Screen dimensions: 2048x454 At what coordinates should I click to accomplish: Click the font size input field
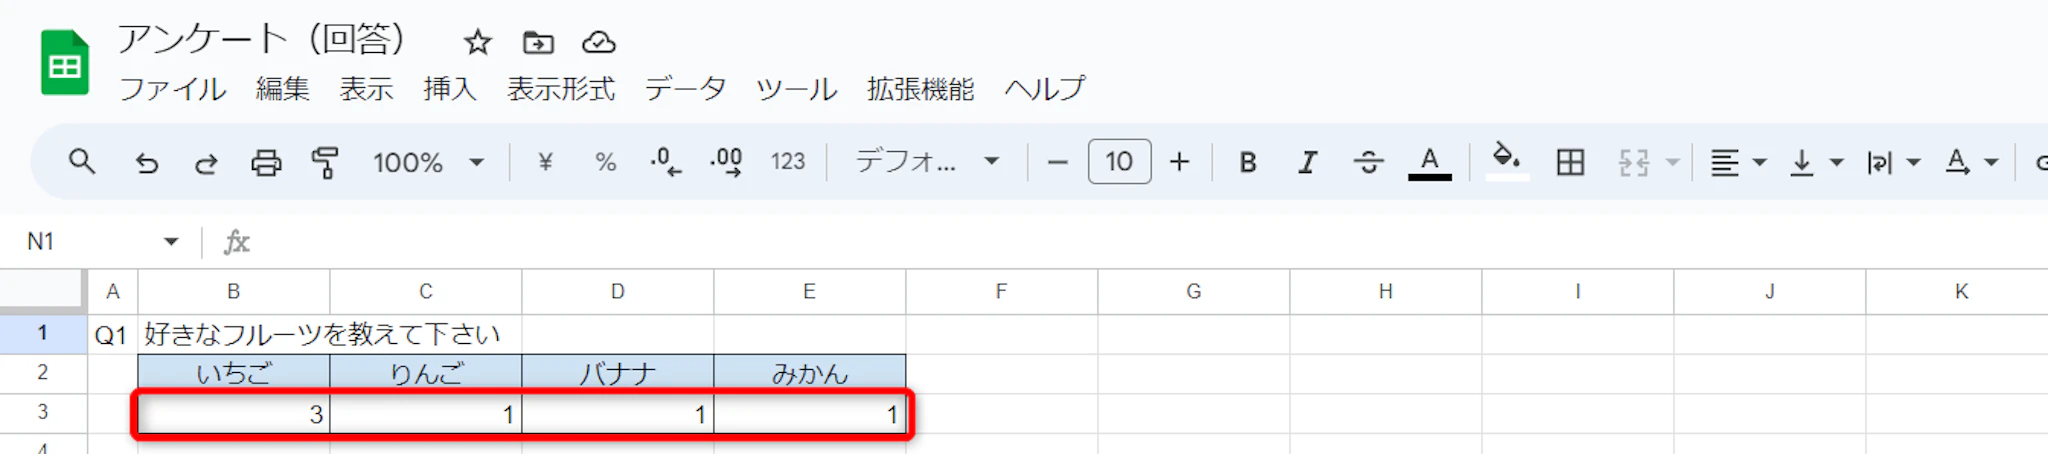[1119, 162]
